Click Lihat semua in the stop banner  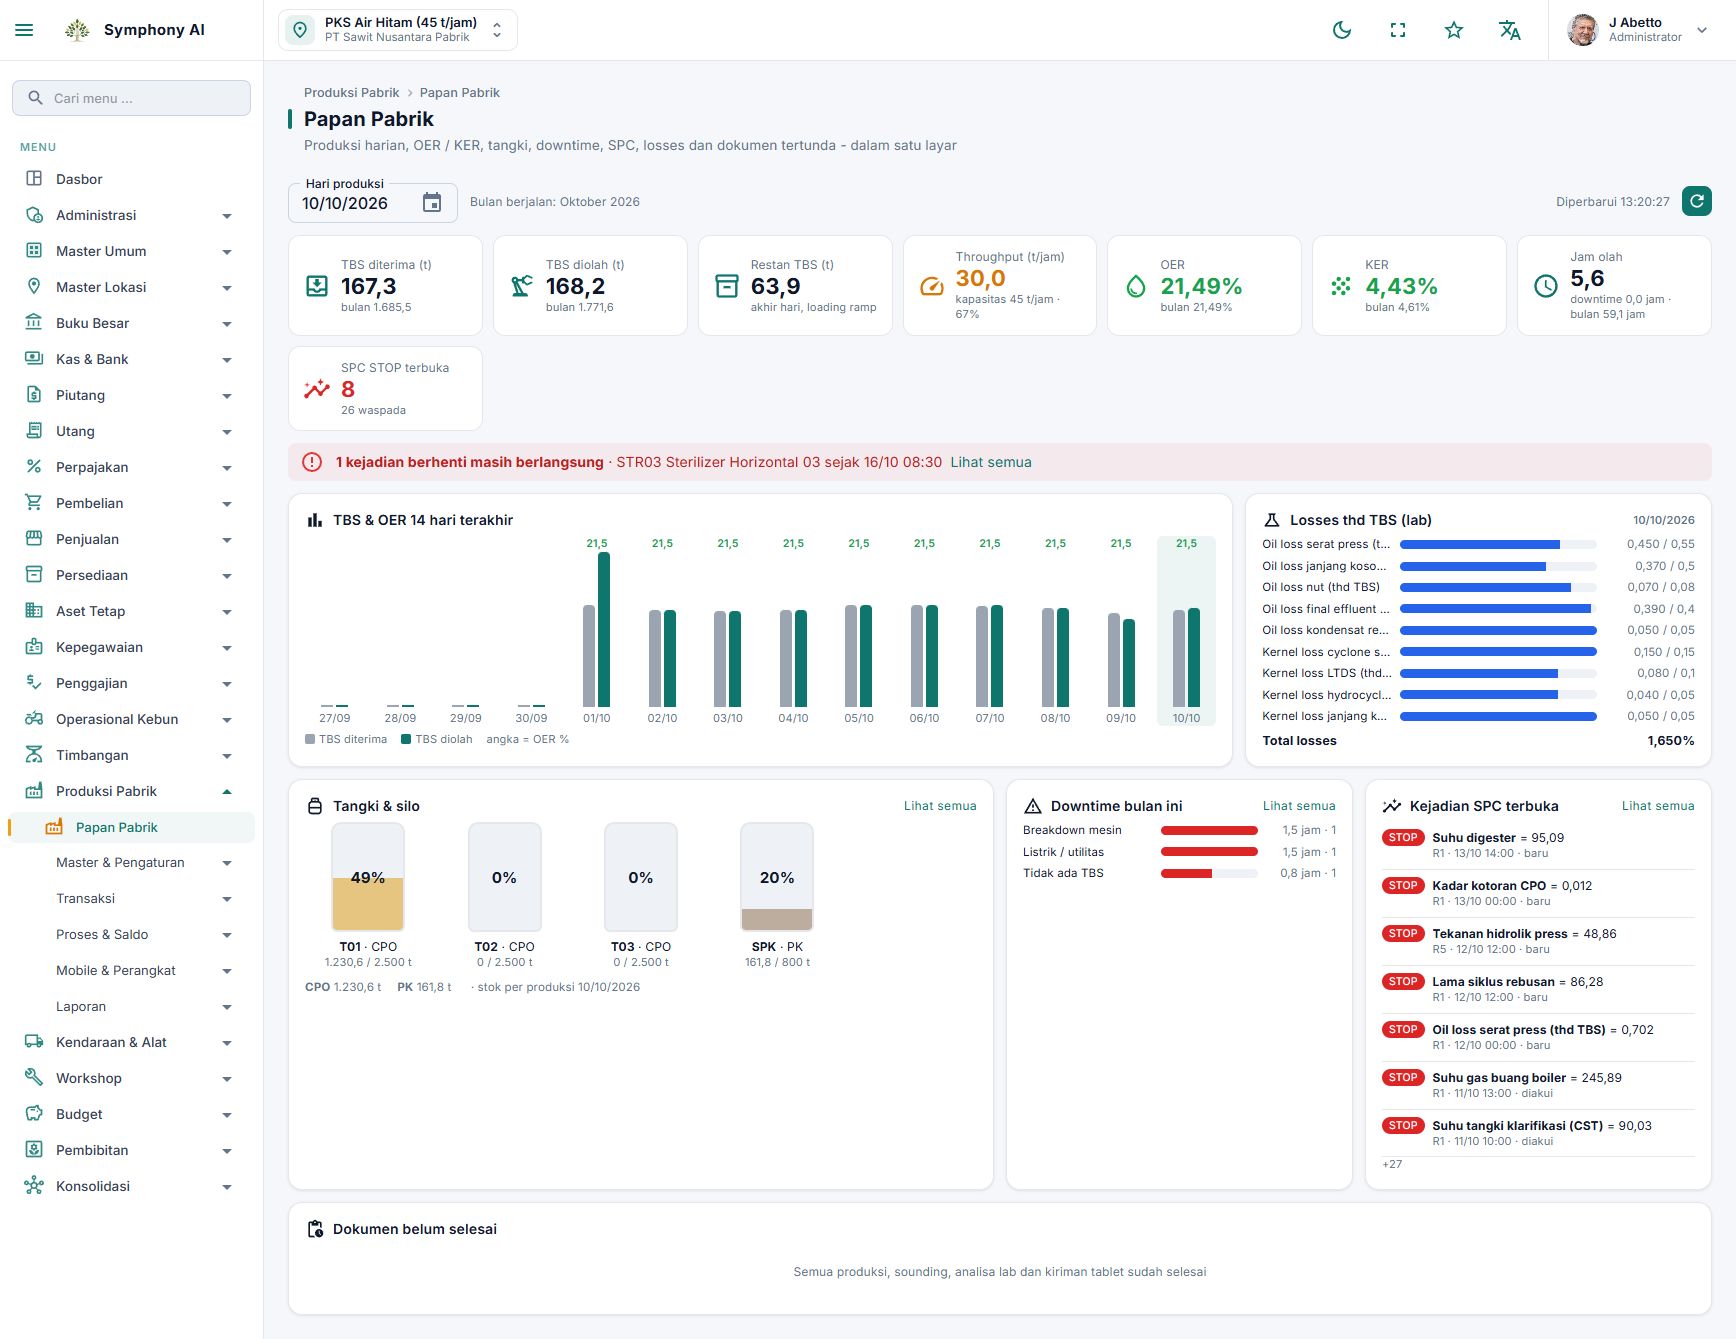(x=990, y=462)
